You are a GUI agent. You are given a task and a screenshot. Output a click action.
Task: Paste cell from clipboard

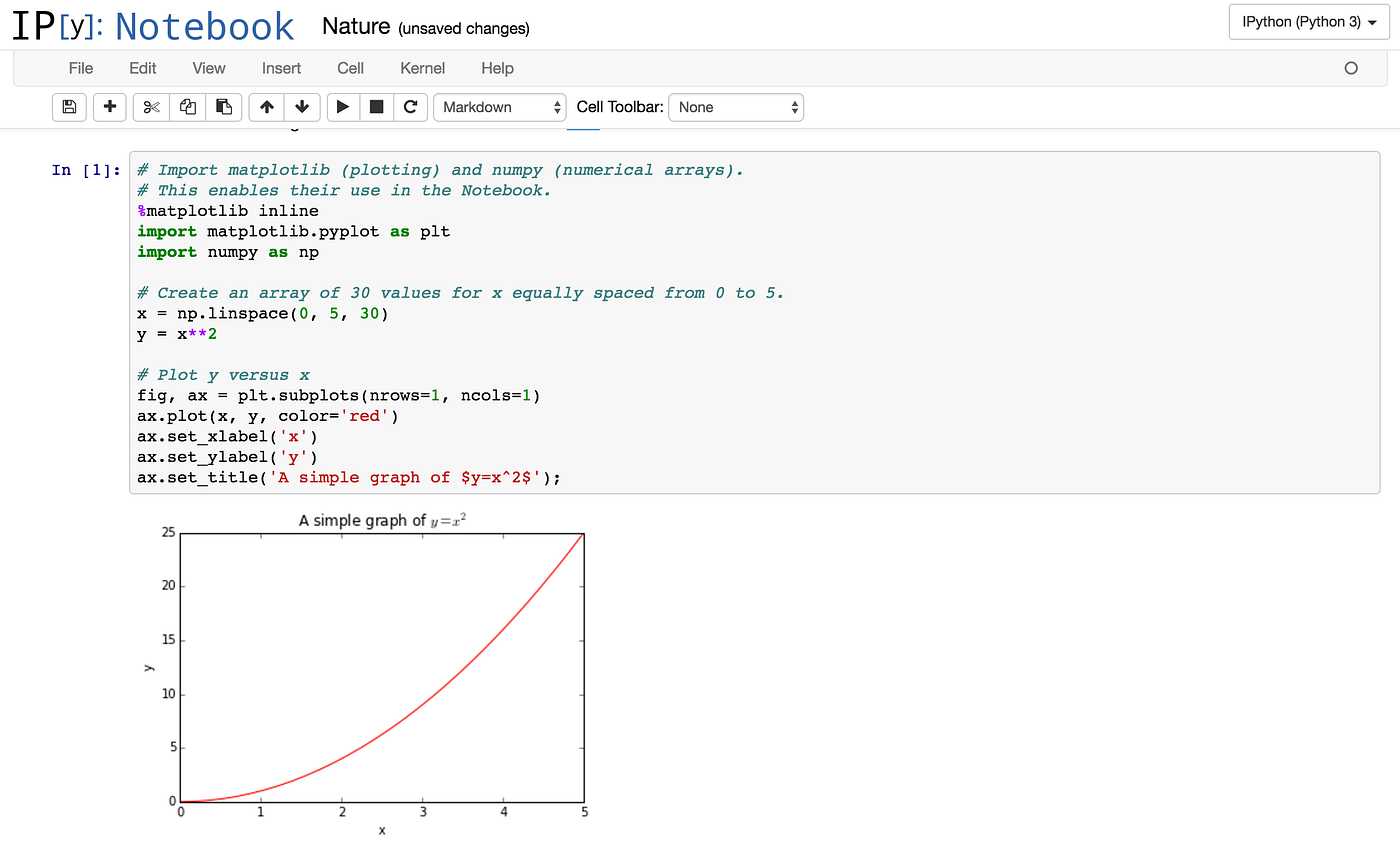tap(224, 107)
